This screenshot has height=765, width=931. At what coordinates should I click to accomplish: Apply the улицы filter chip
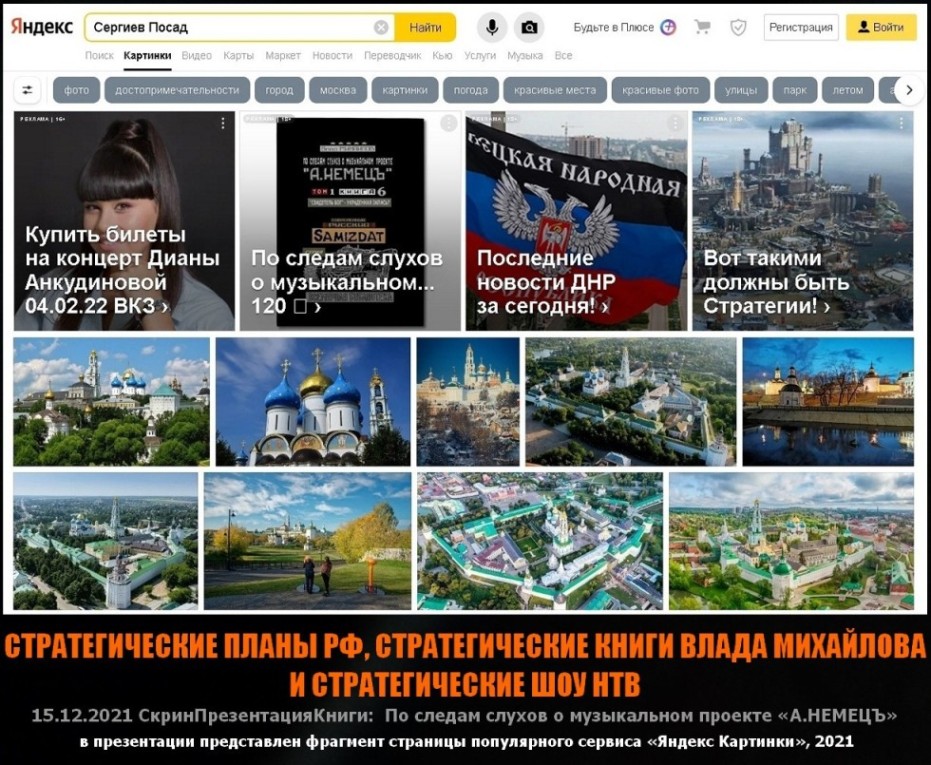741,90
